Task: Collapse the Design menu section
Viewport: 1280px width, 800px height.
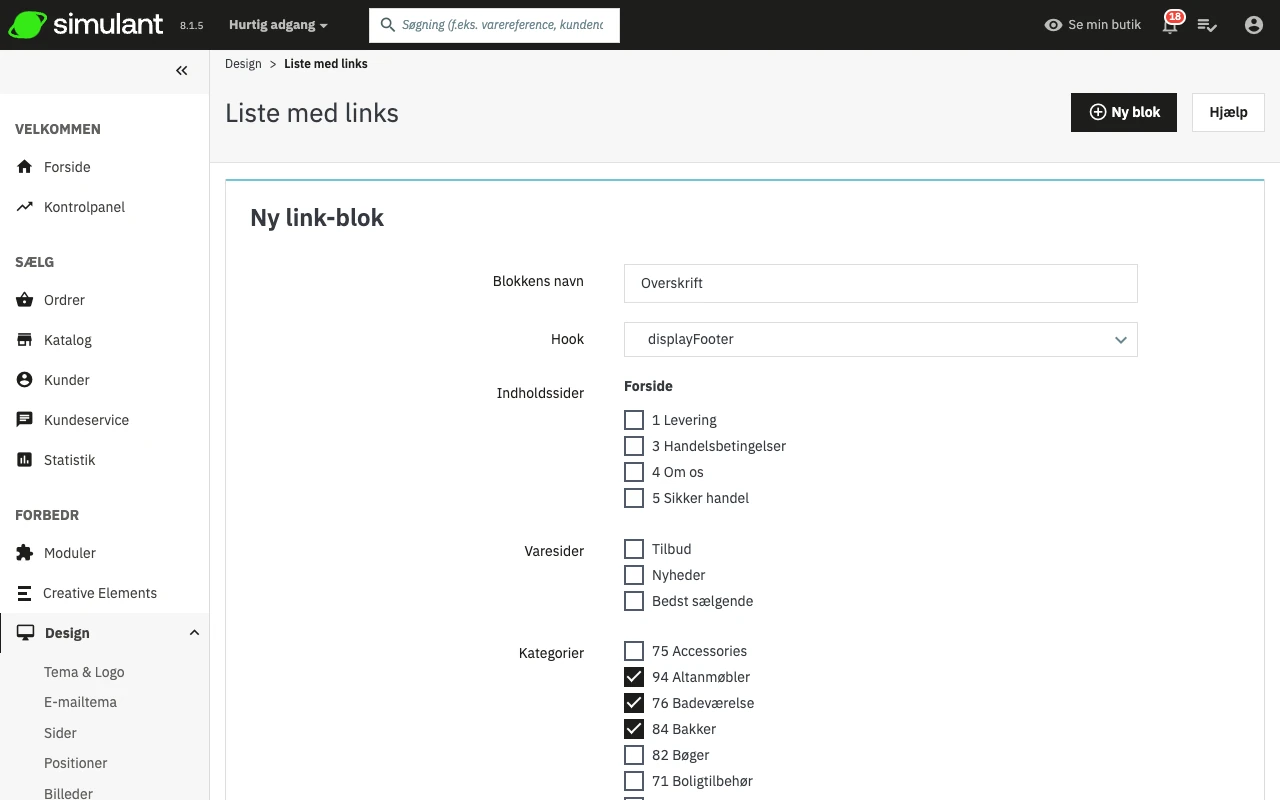Action: coord(194,633)
